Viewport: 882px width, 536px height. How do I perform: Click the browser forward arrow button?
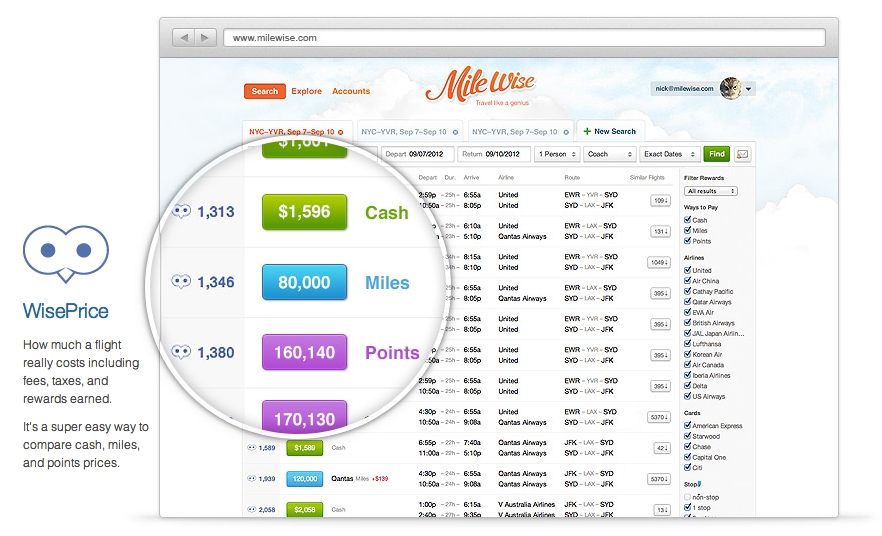click(205, 38)
